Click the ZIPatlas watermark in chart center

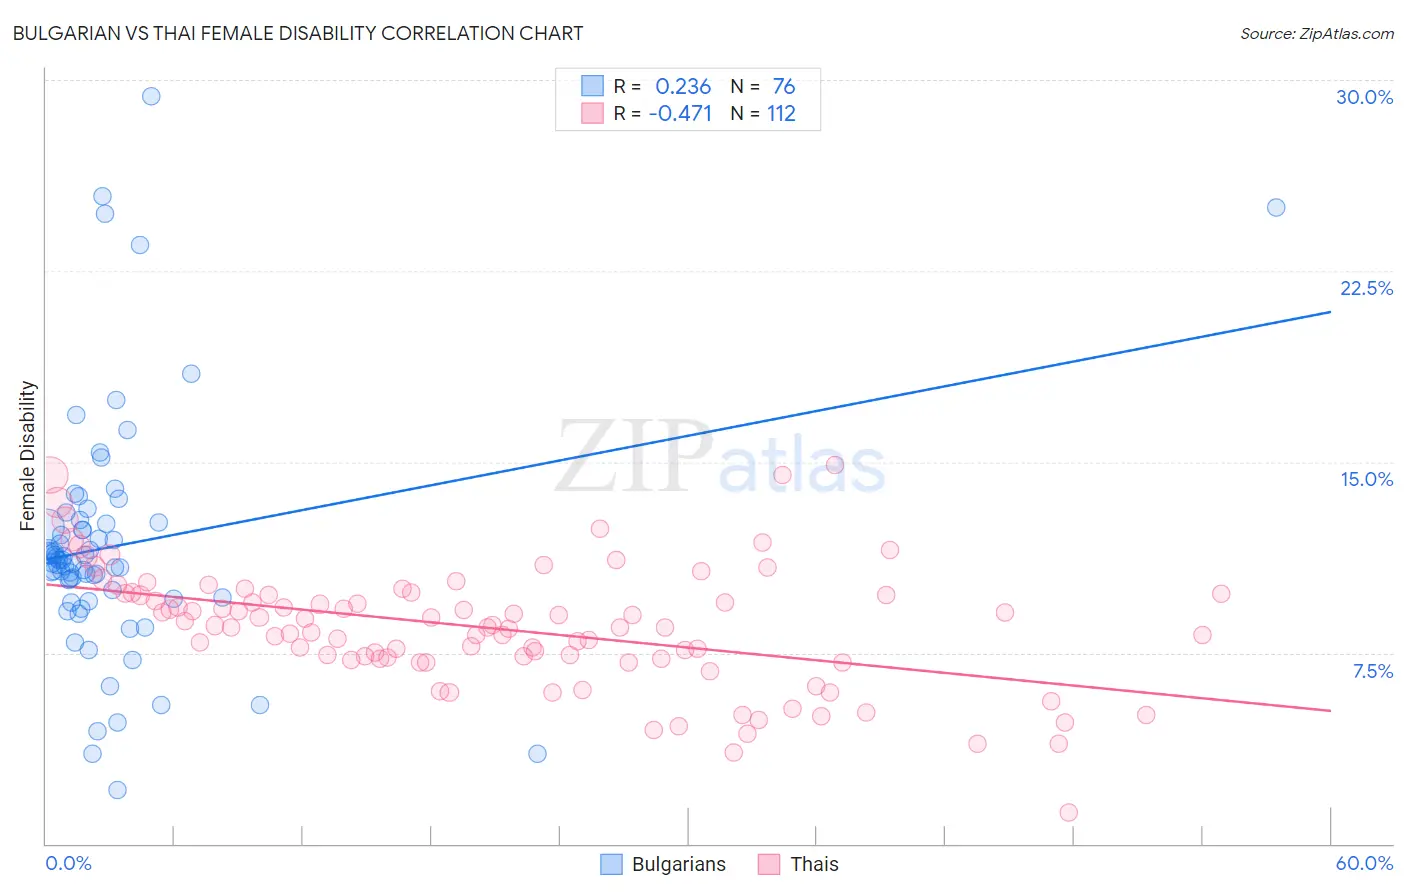point(721,458)
